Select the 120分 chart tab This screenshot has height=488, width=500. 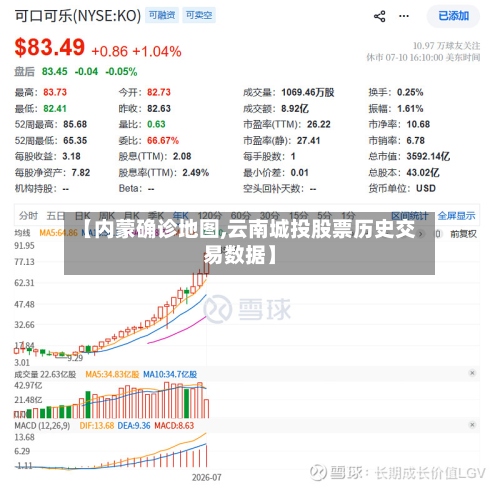[x=210, y=216]
